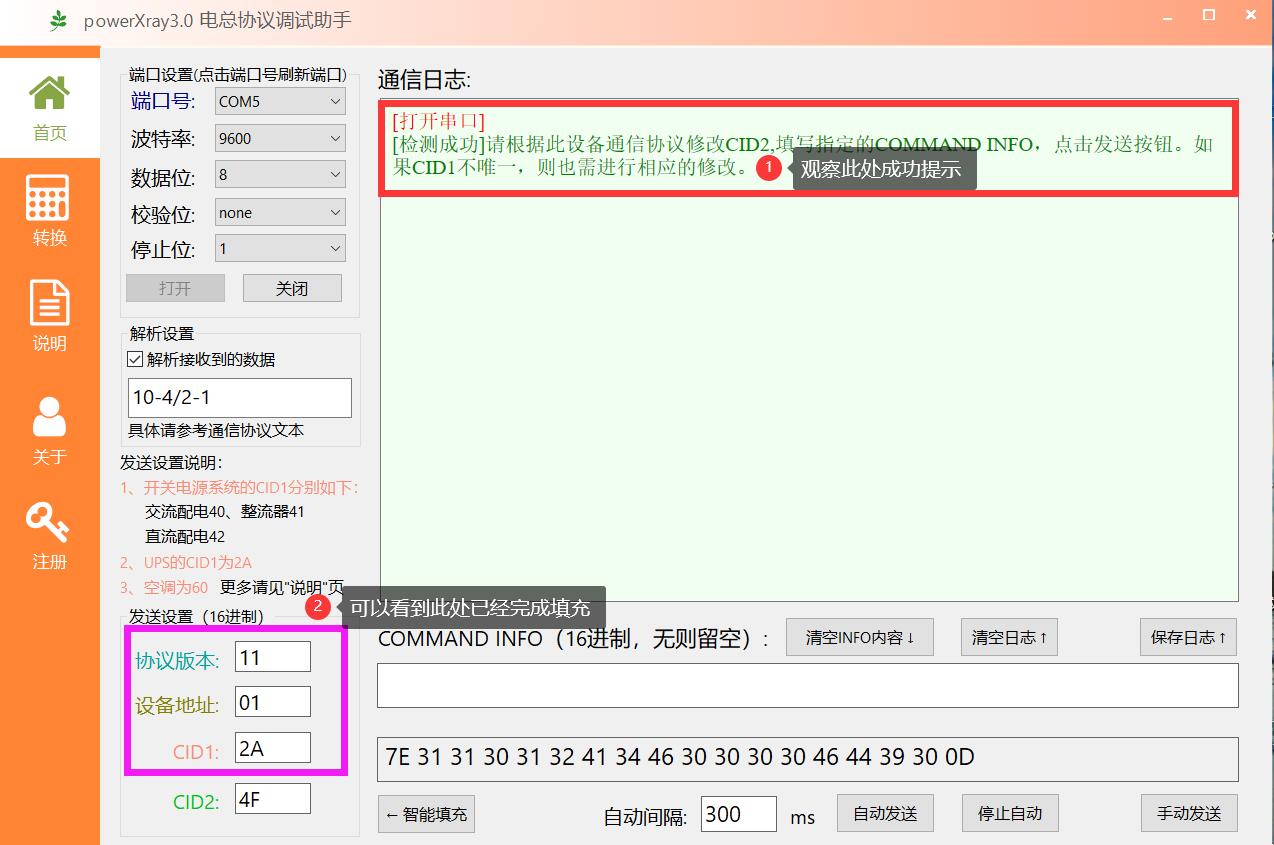Click the 智能填充 button

coord(426,814)
